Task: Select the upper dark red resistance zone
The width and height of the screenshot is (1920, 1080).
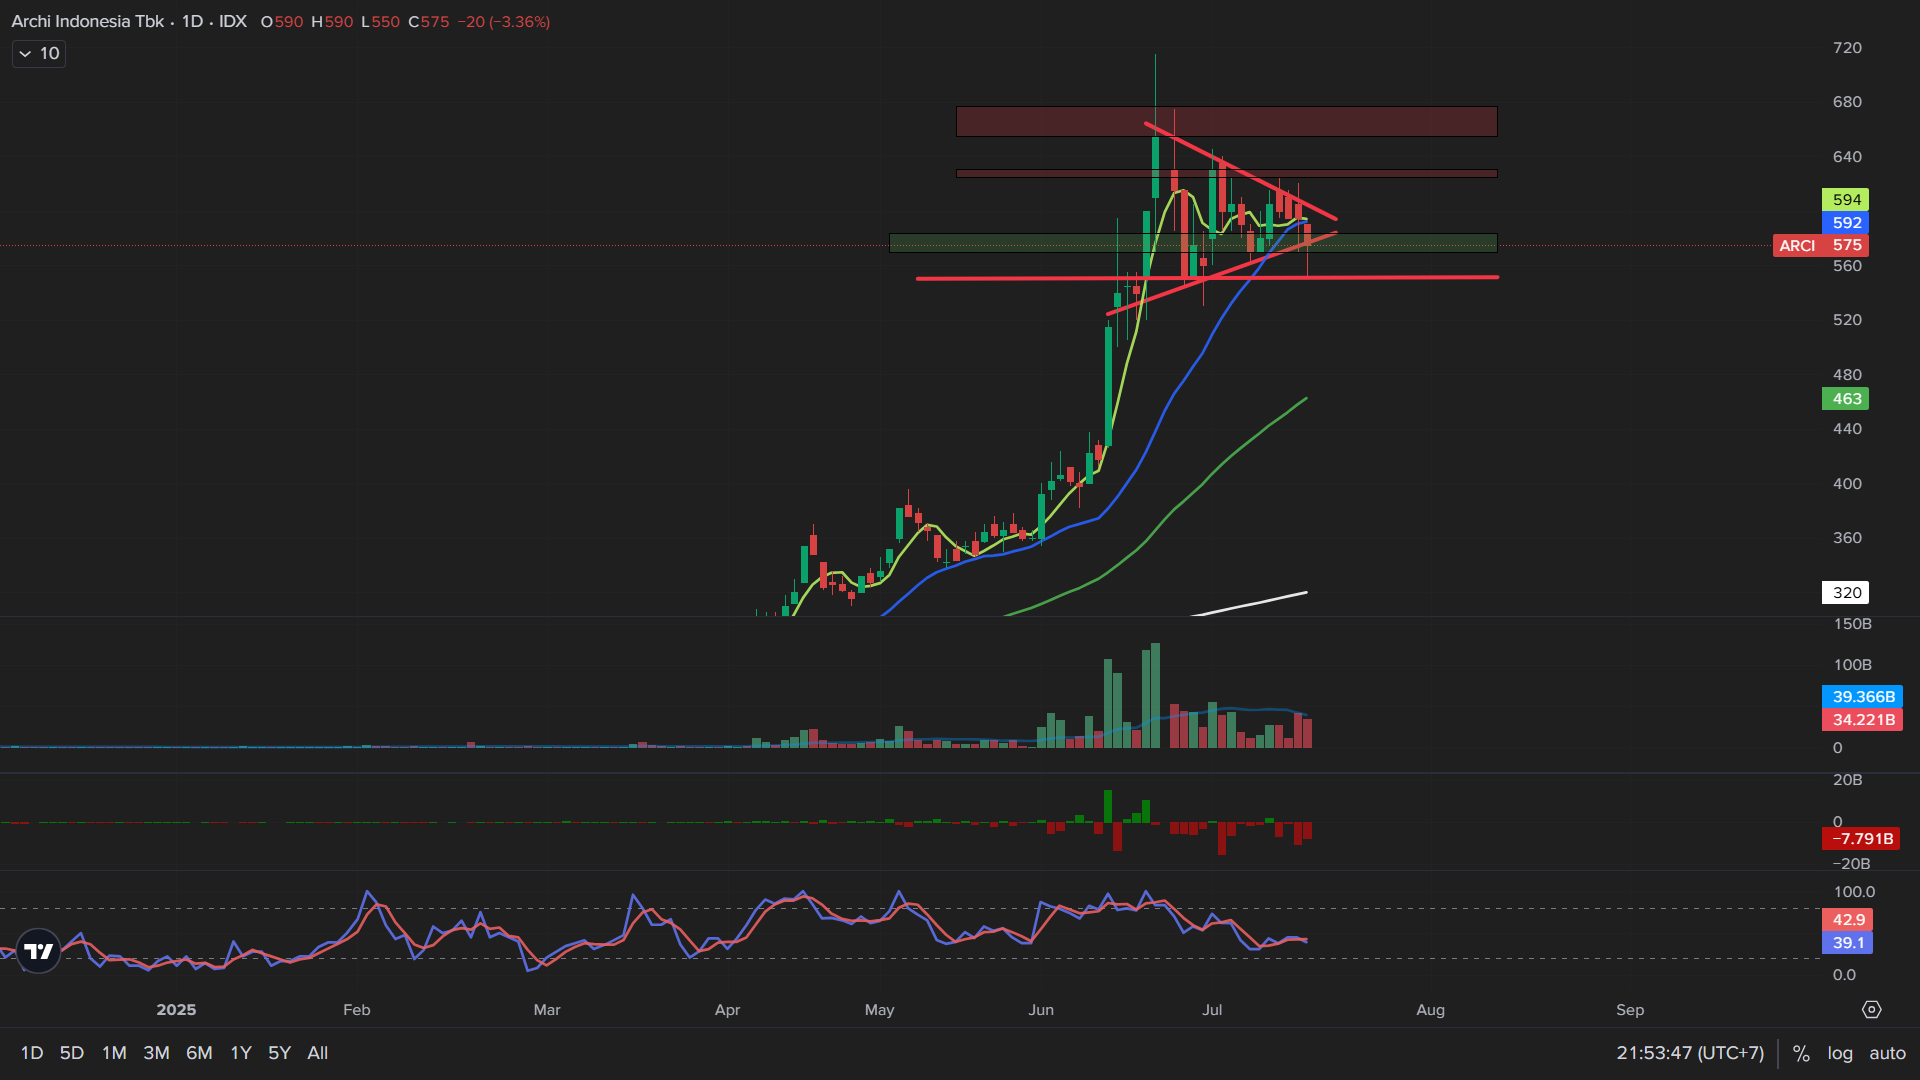Action: [x=1226, y=121]
